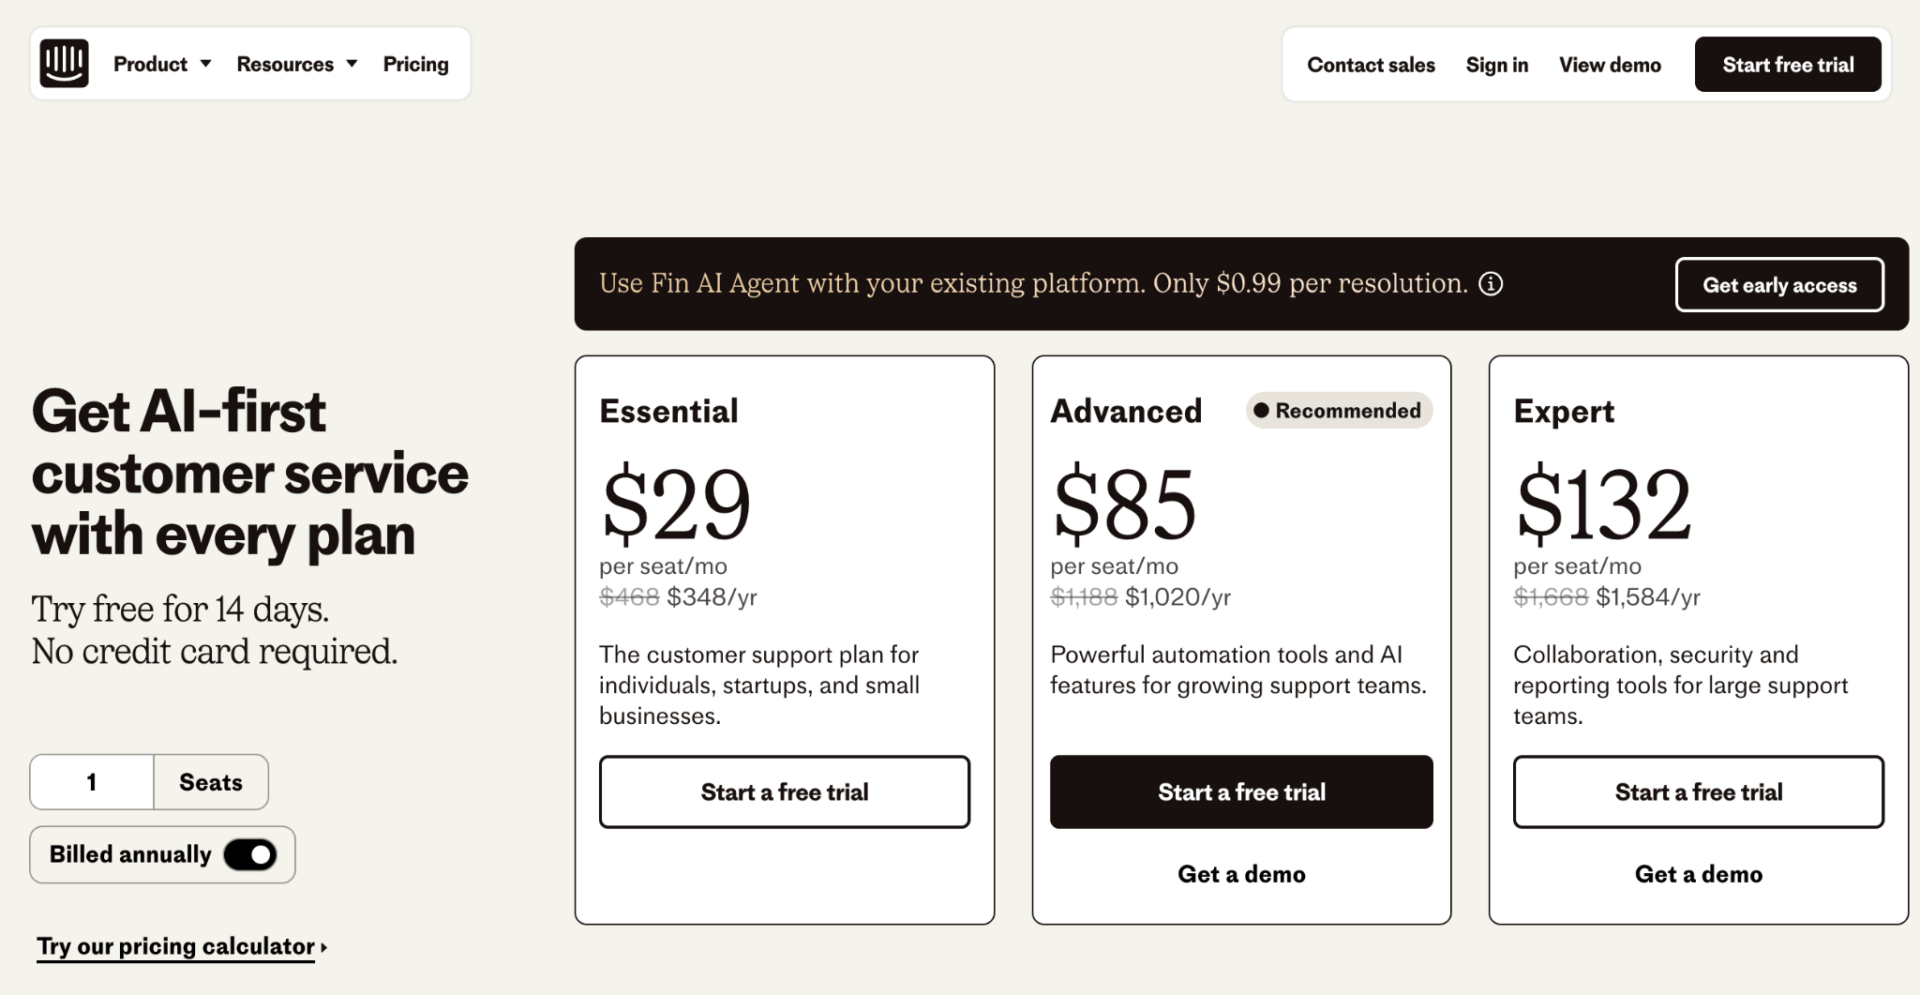The height and width of the screenshot is (995, 1920).
Task: Click the Sign in link
Action: (x=1497, y=64)
